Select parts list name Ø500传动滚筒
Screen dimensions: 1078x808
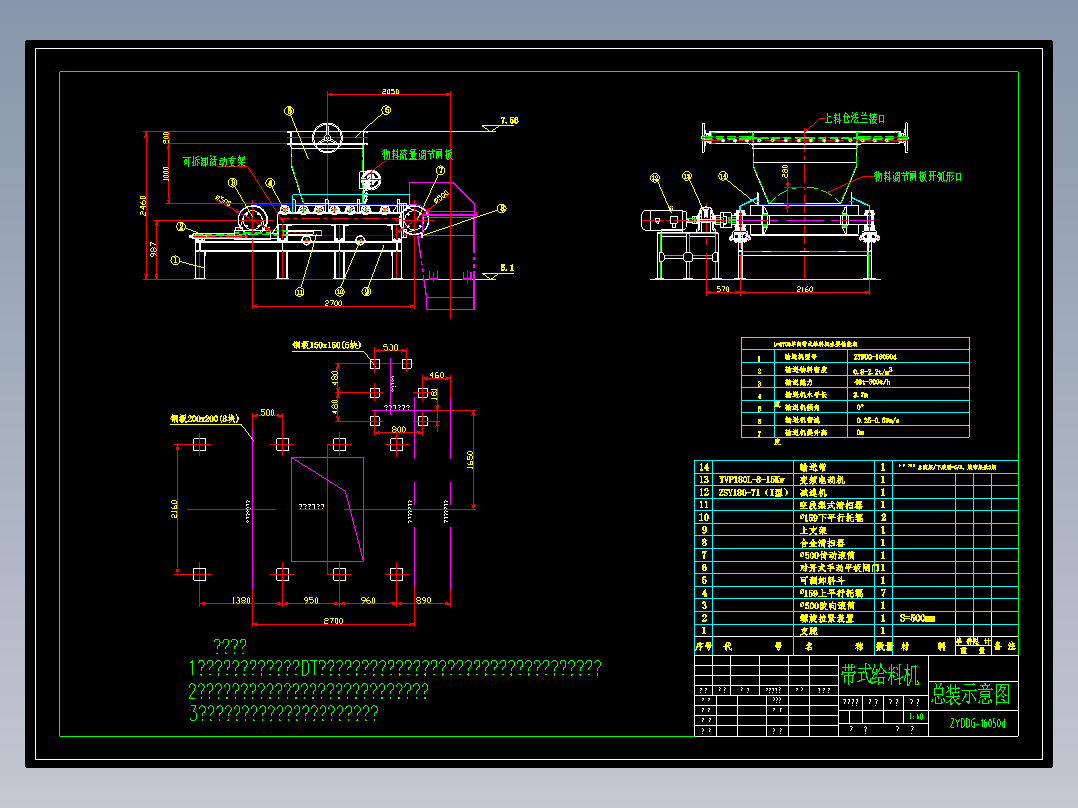[827, 555]
